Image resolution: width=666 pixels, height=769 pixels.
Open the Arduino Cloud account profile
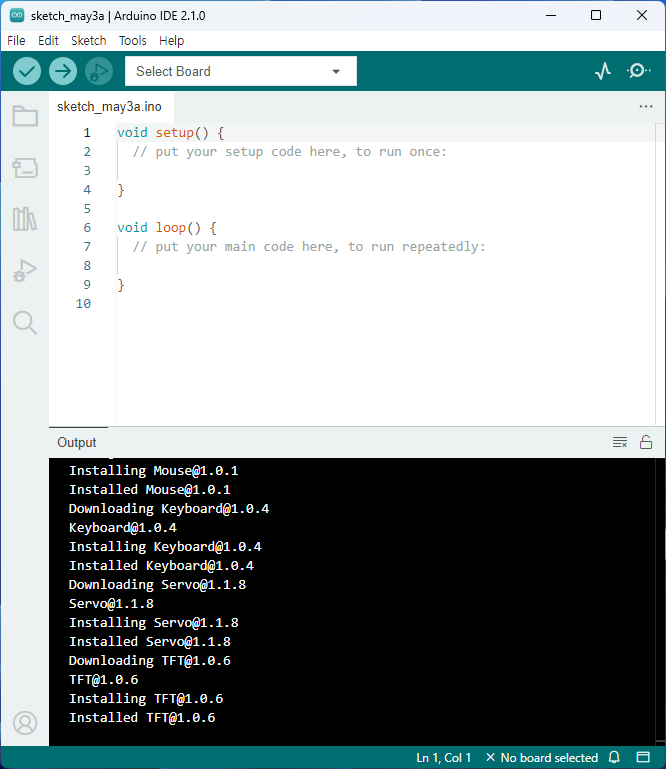point(25,723)
